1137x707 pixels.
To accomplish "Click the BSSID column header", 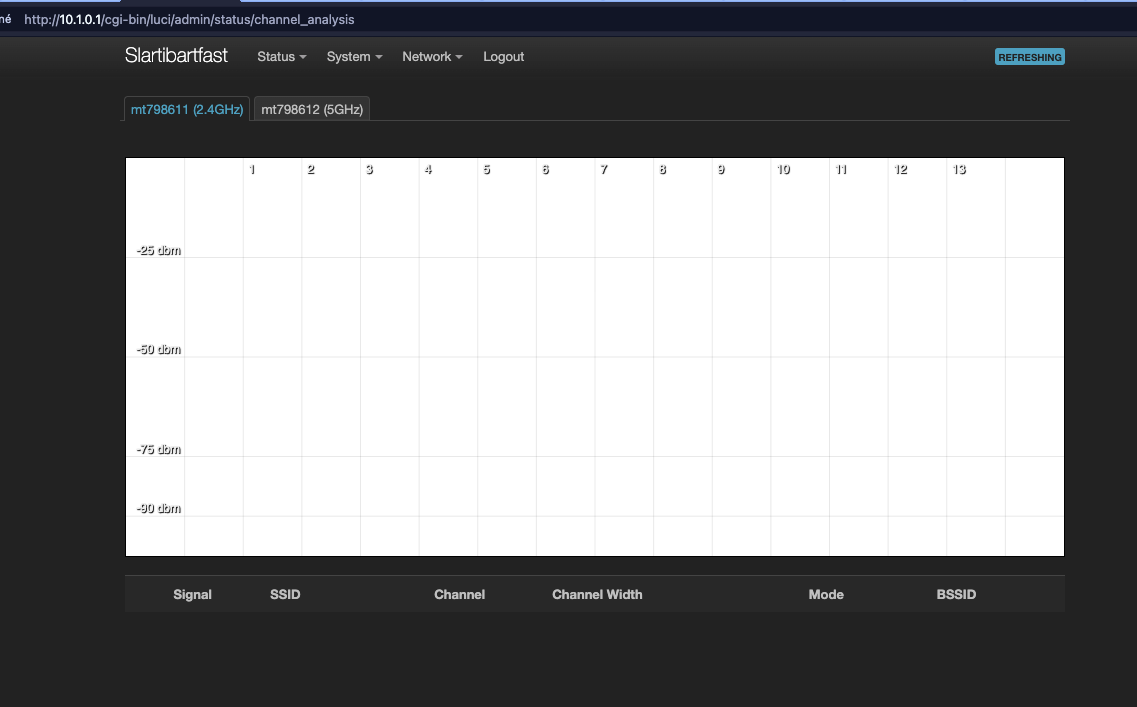I will click(956, 594).
